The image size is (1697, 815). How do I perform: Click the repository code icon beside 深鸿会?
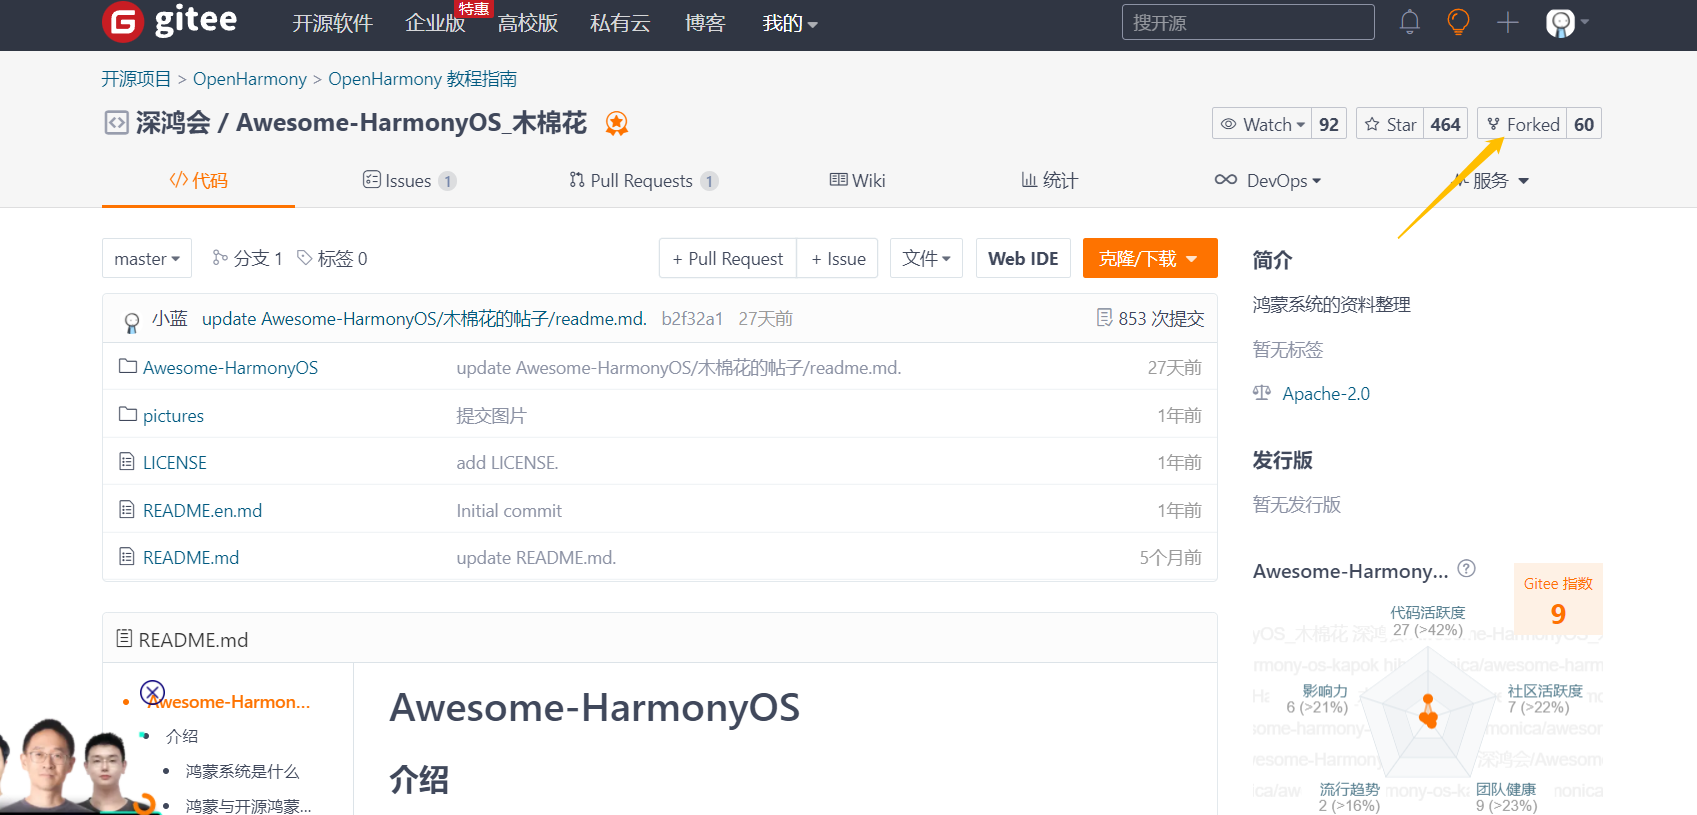tap(116, 123)
